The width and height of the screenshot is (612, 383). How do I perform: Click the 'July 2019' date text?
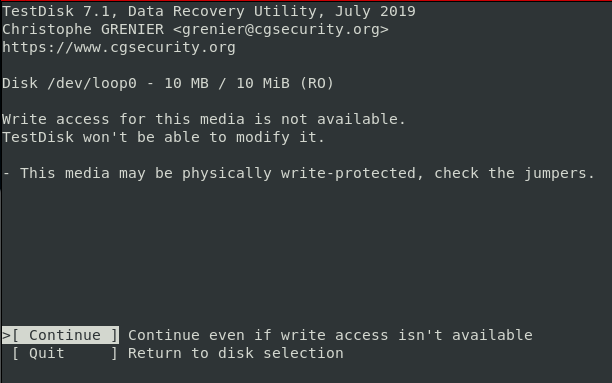(x=375, y=11)
